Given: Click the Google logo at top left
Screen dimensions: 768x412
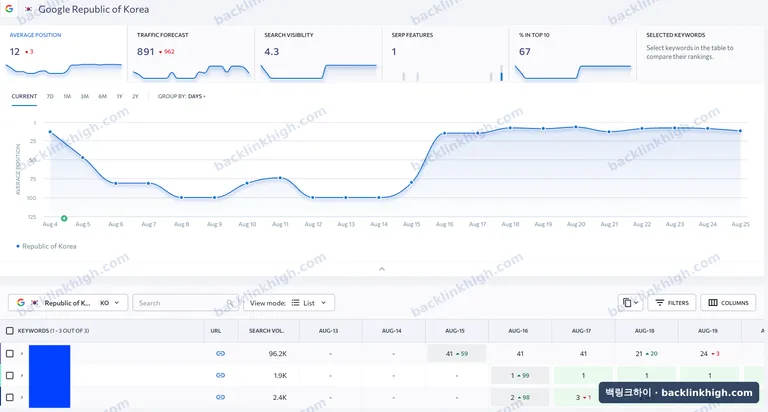Looking at the screenshot, I should click(x=9, y=9).
